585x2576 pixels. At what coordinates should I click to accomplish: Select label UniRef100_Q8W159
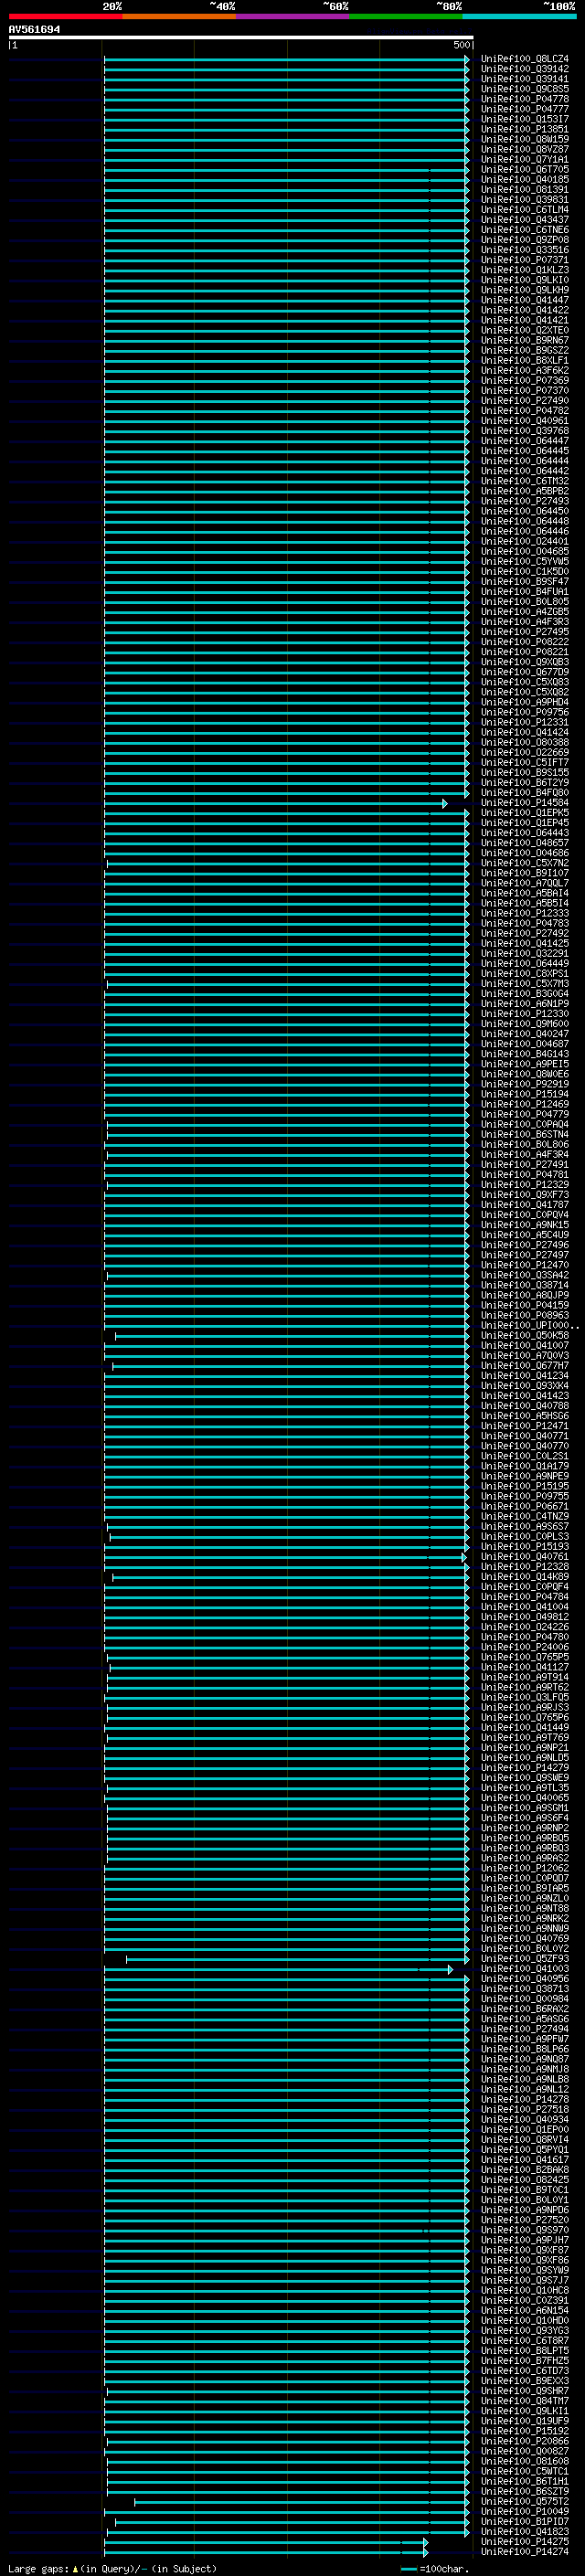[x=524, y=139]
